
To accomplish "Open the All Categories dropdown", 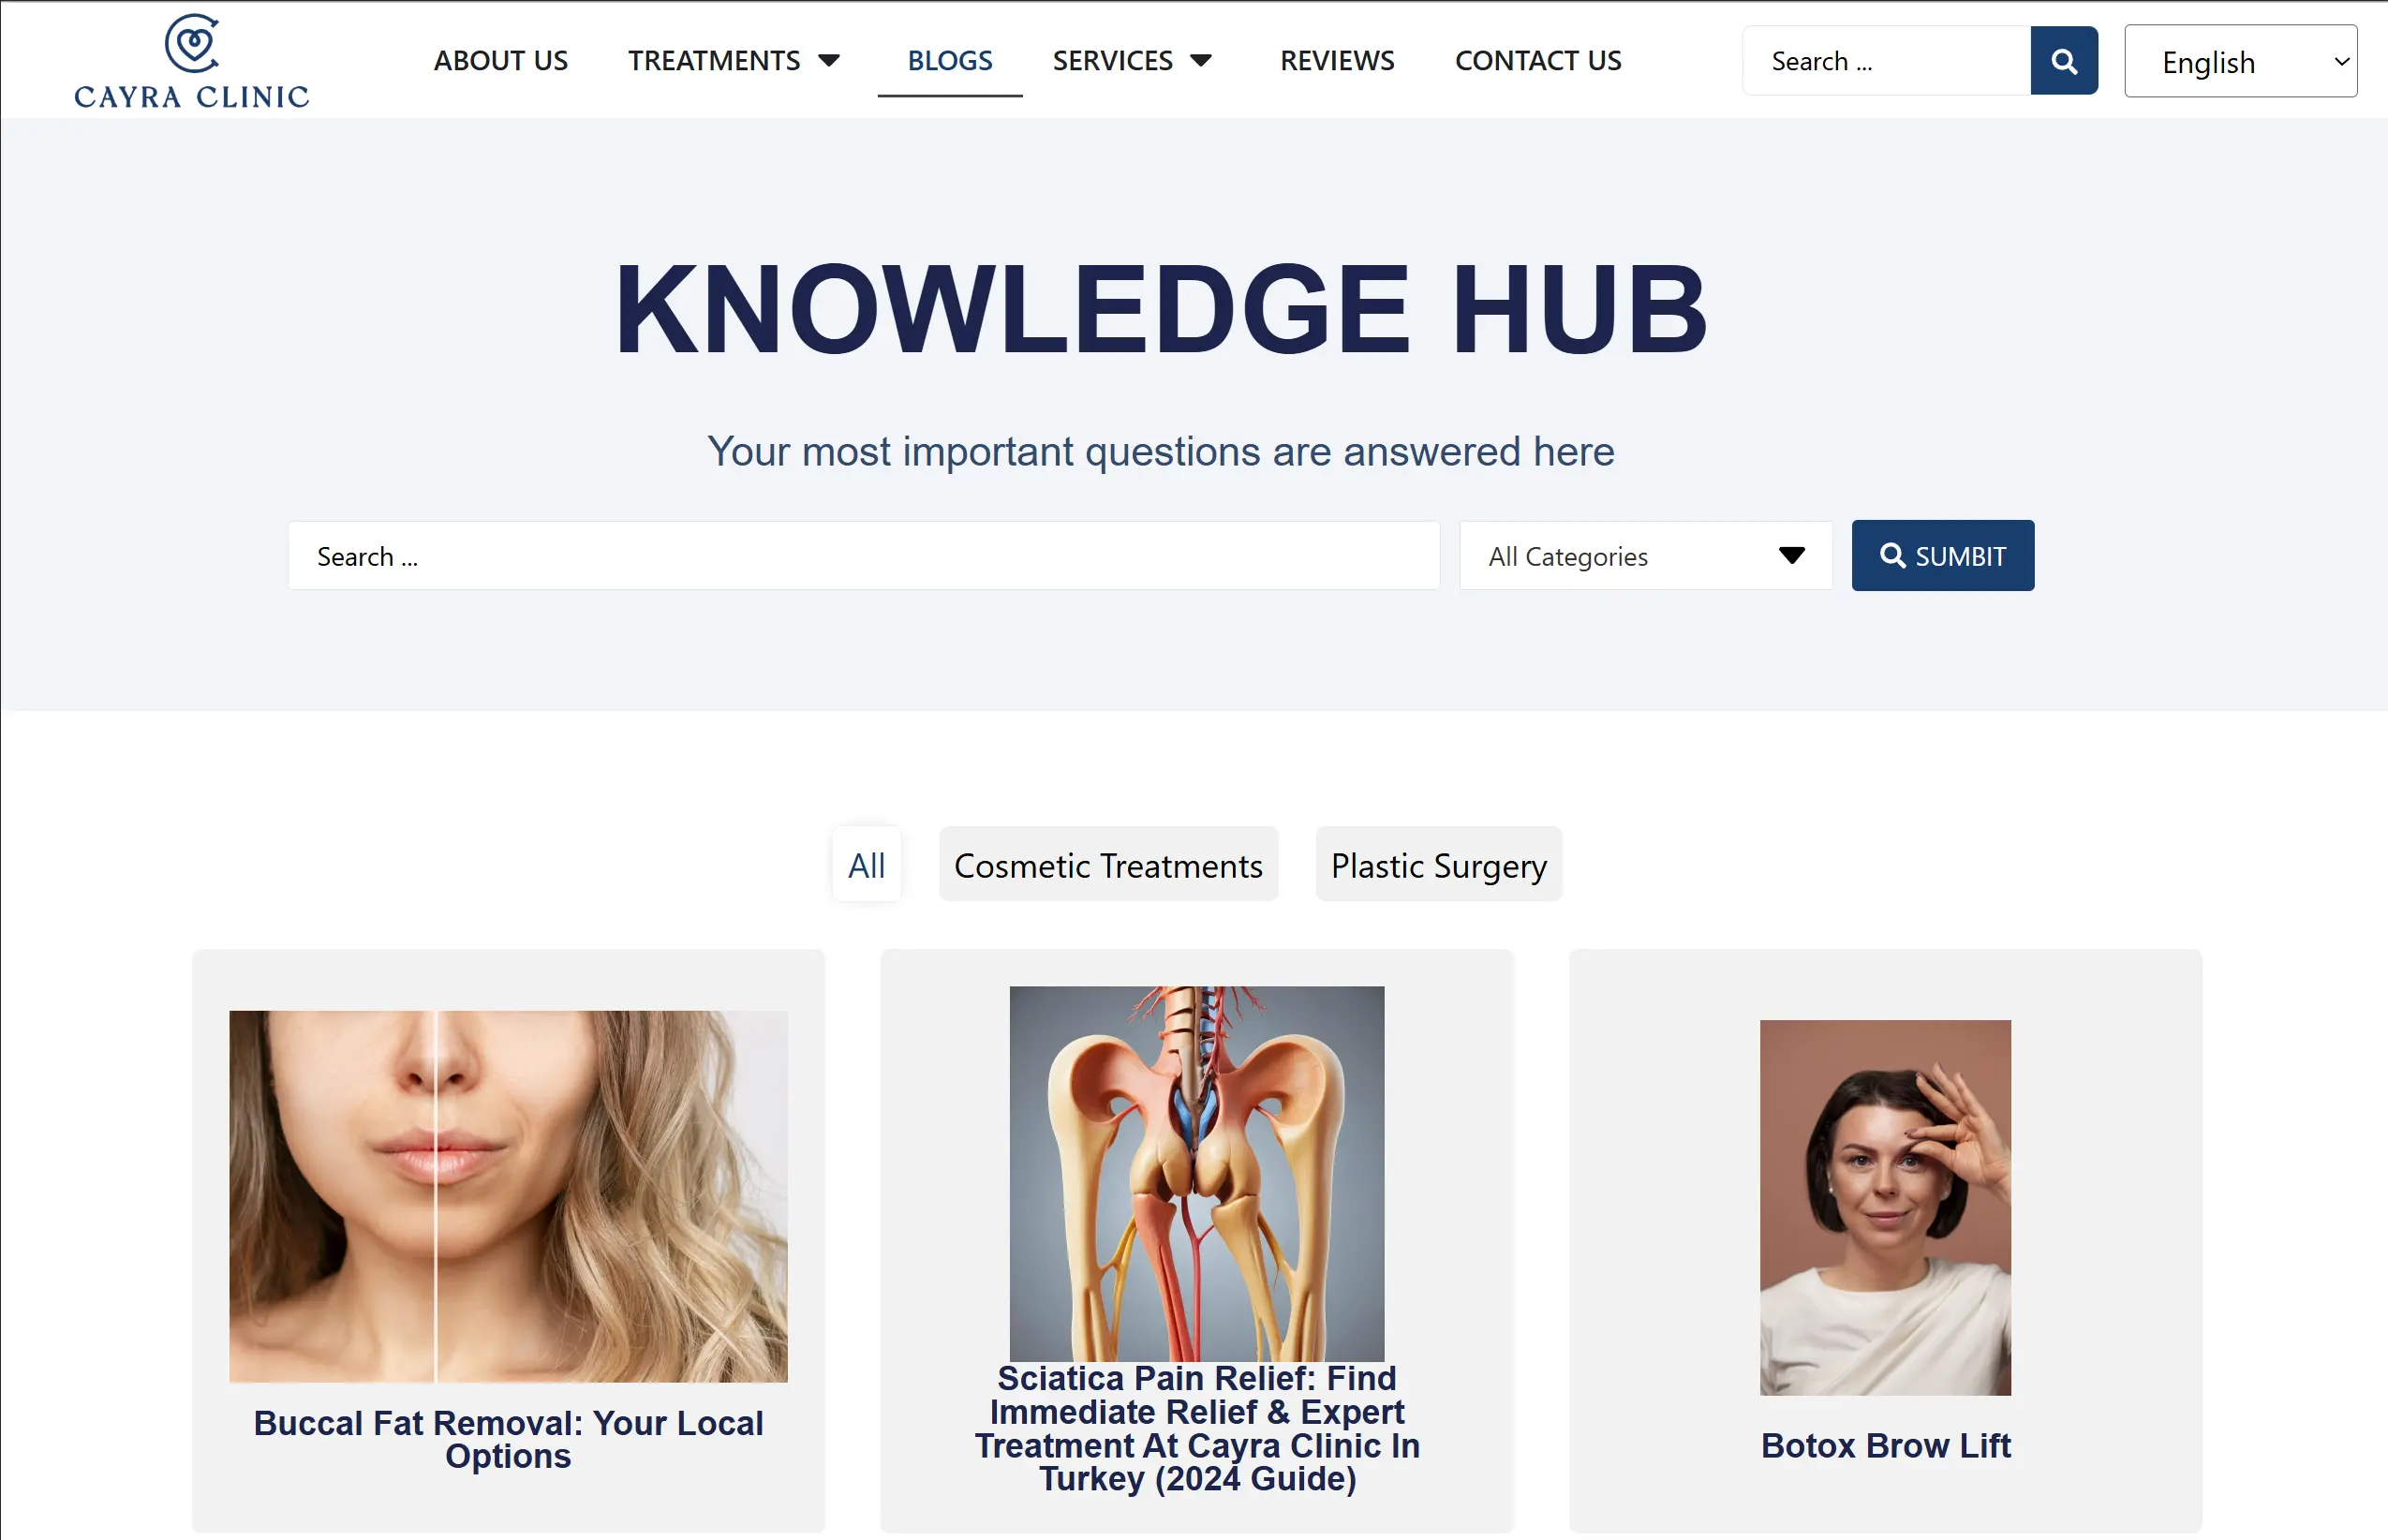I will coord(1645,556).
